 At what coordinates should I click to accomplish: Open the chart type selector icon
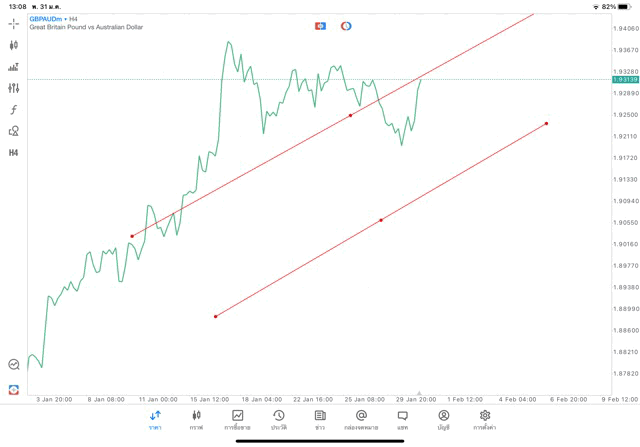(14, 45)
